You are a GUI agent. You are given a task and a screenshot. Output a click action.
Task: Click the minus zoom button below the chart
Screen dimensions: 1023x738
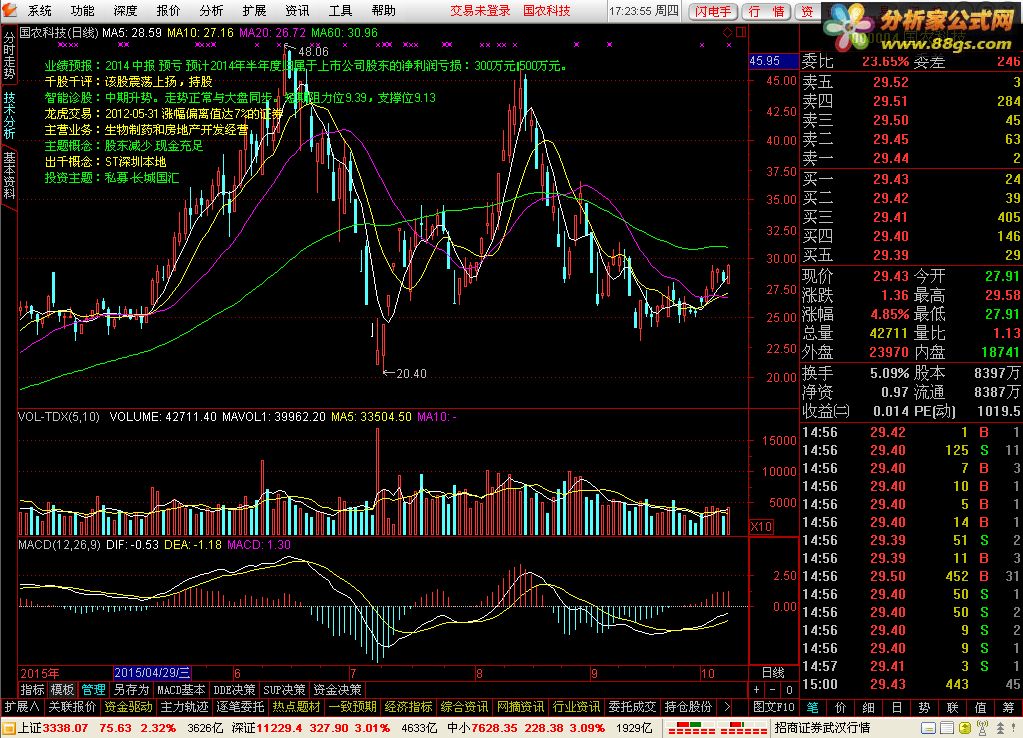pos(772,690)
